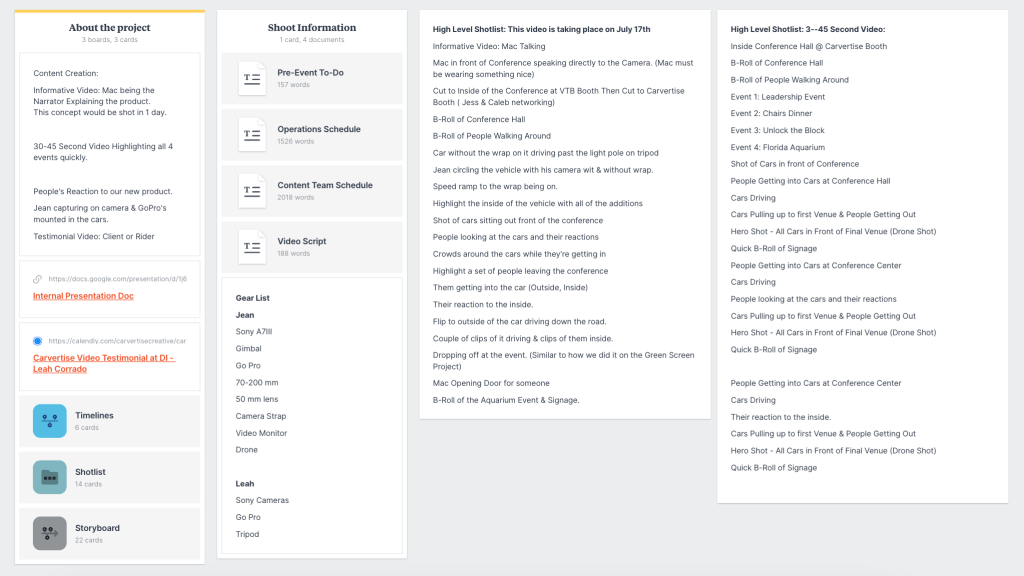Click the Video Script document icon

point(252,246)
